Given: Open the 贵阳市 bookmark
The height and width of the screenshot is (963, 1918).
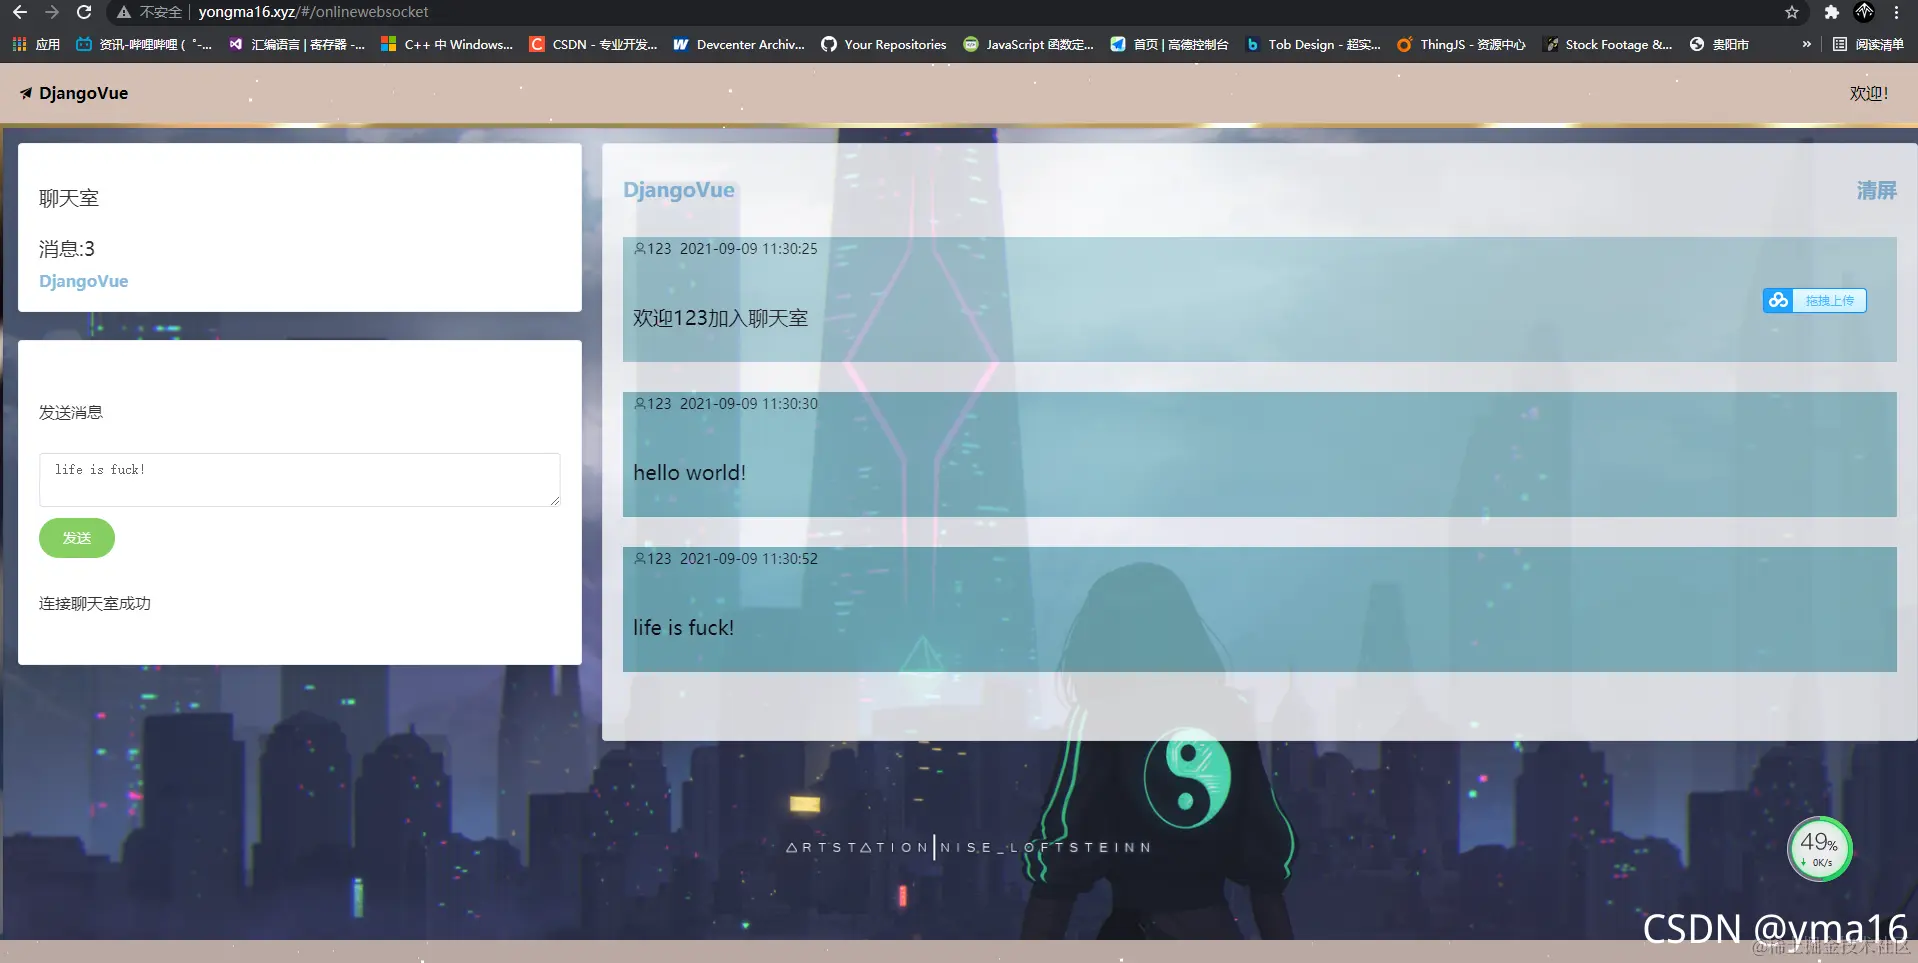Looking at the screenshot, I should 1719,44.
